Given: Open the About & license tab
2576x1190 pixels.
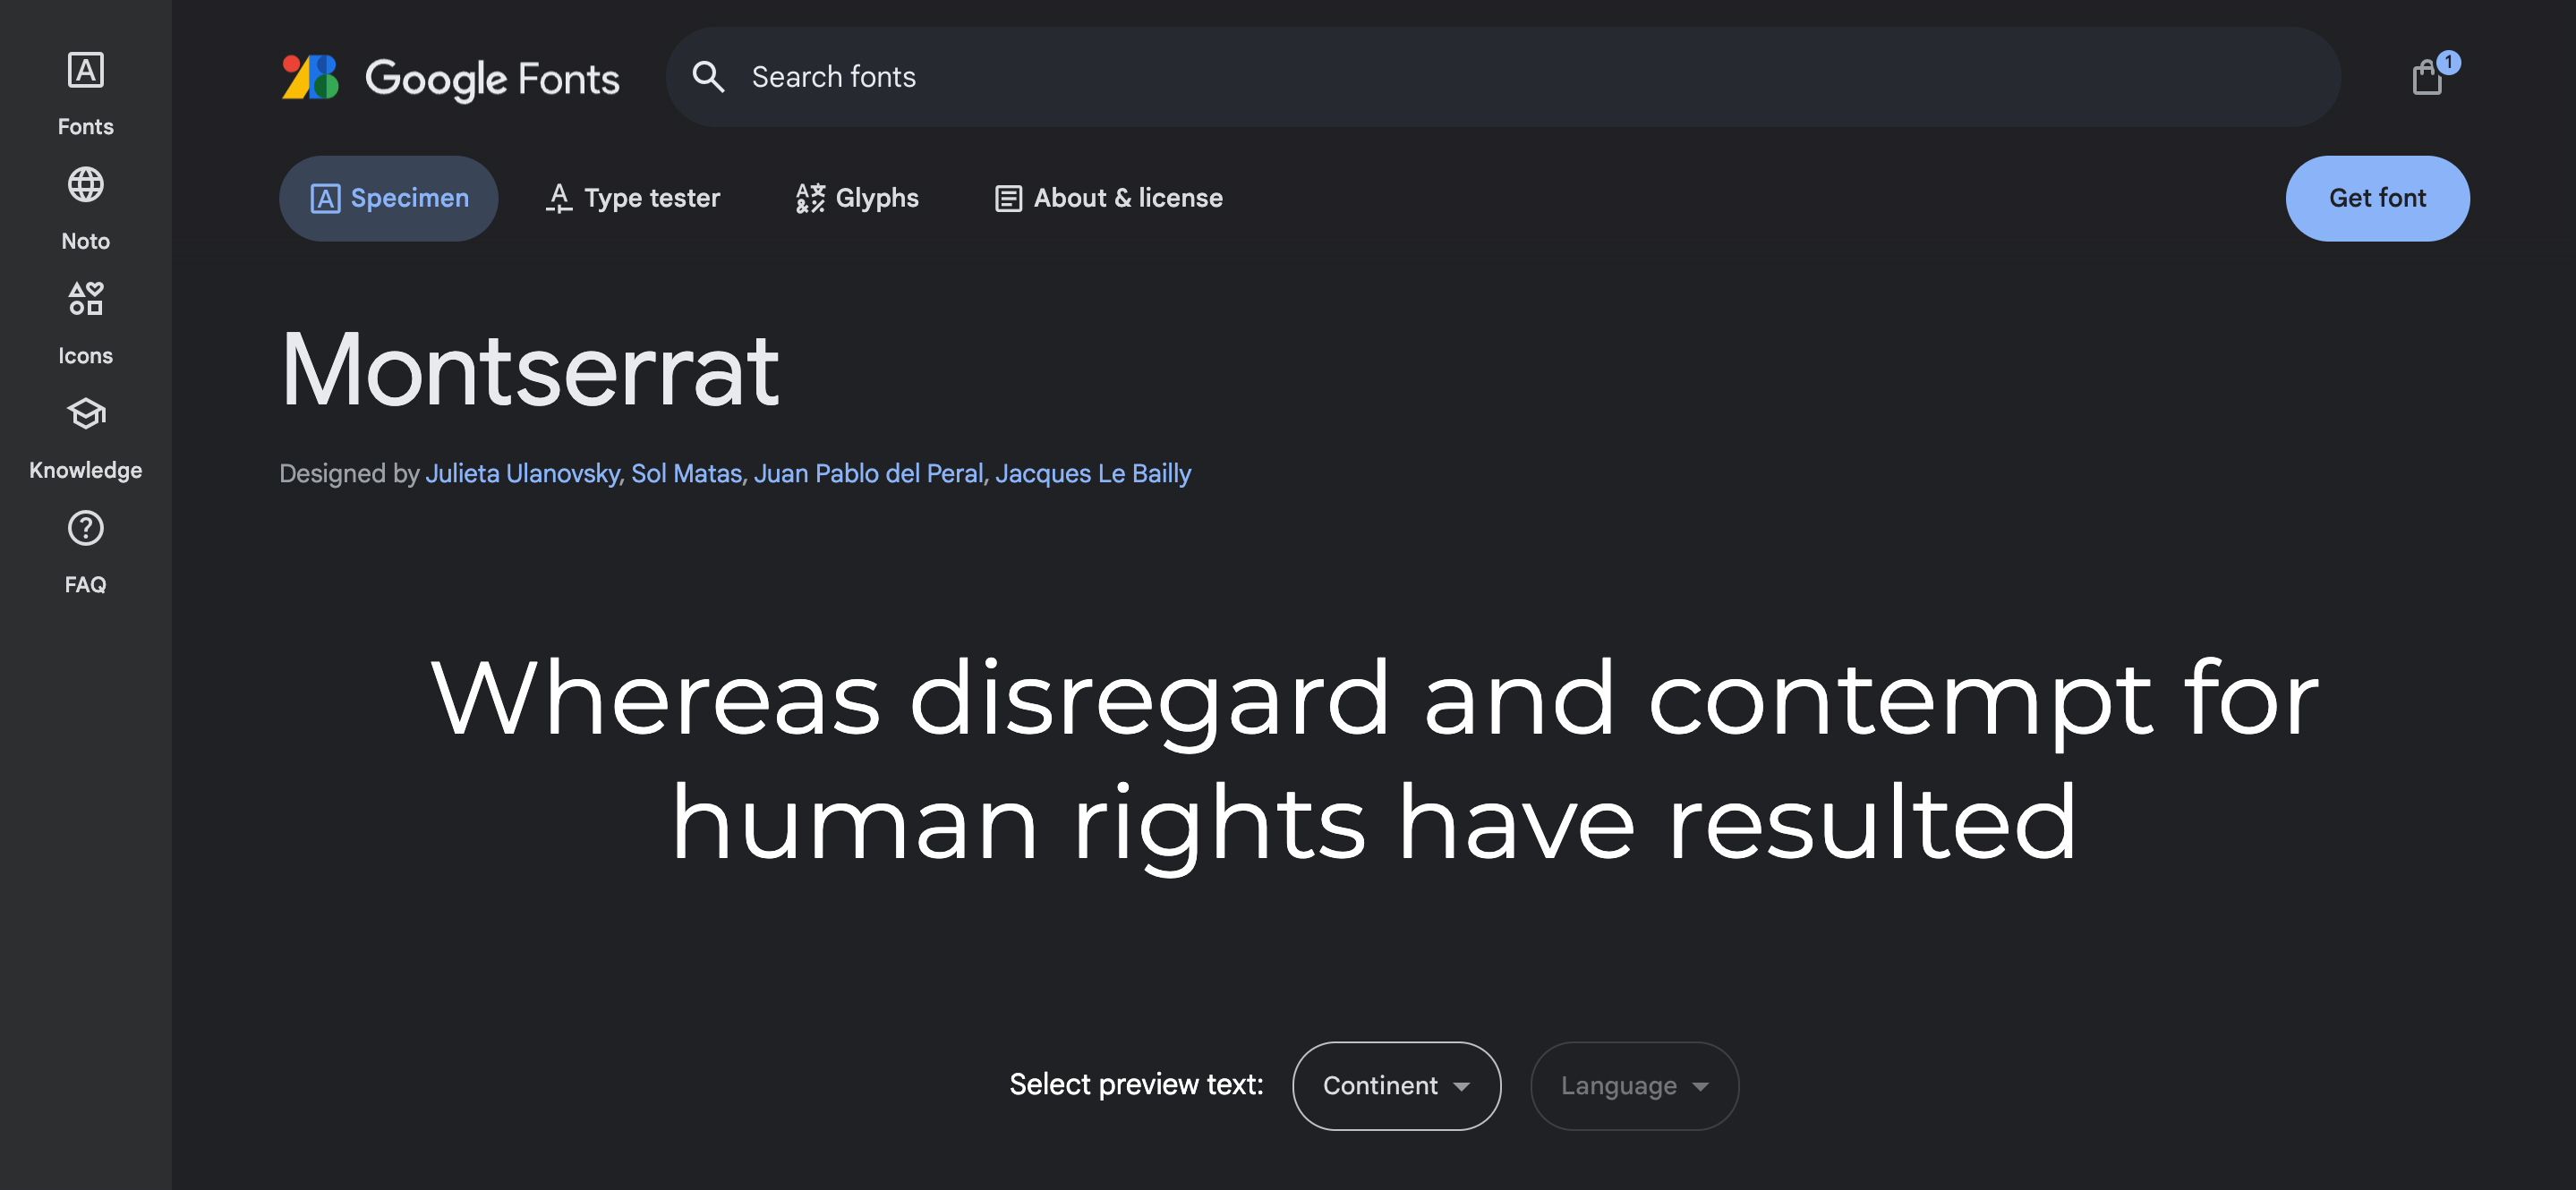Looking at the screenshot, I should (1108, 198).
